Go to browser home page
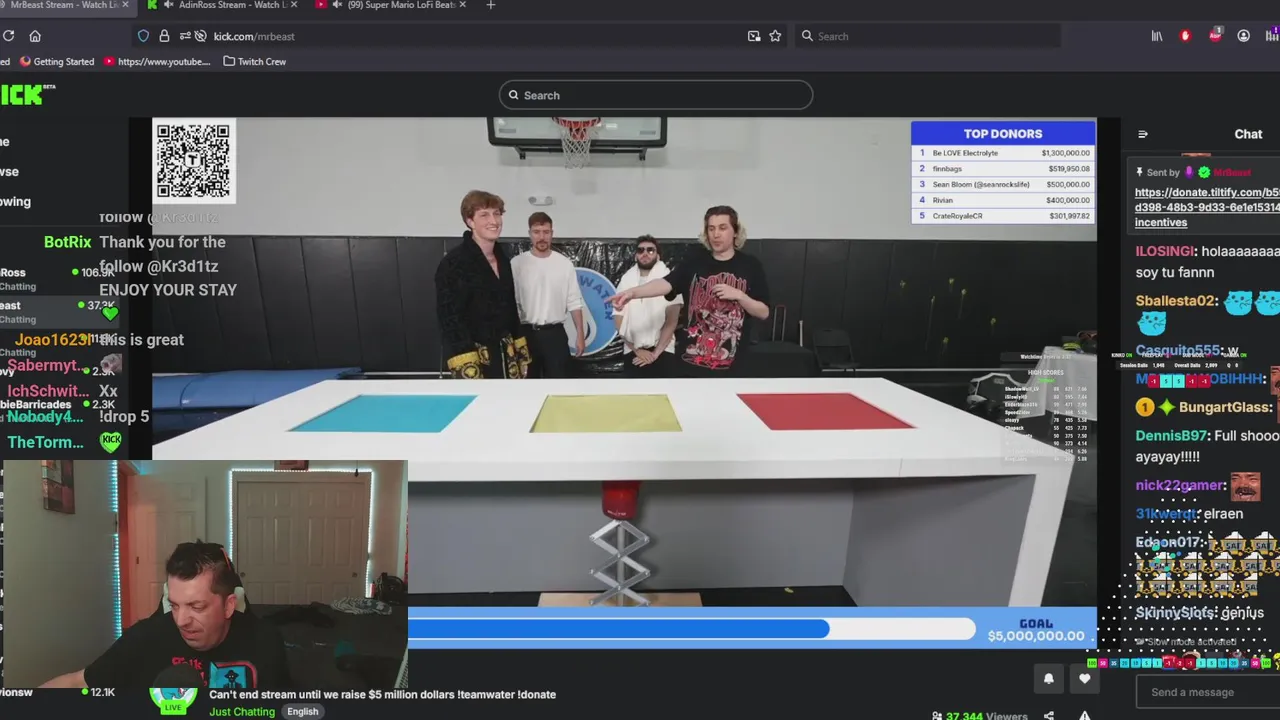Screen dimensions: 1280x720 [35, 36]
